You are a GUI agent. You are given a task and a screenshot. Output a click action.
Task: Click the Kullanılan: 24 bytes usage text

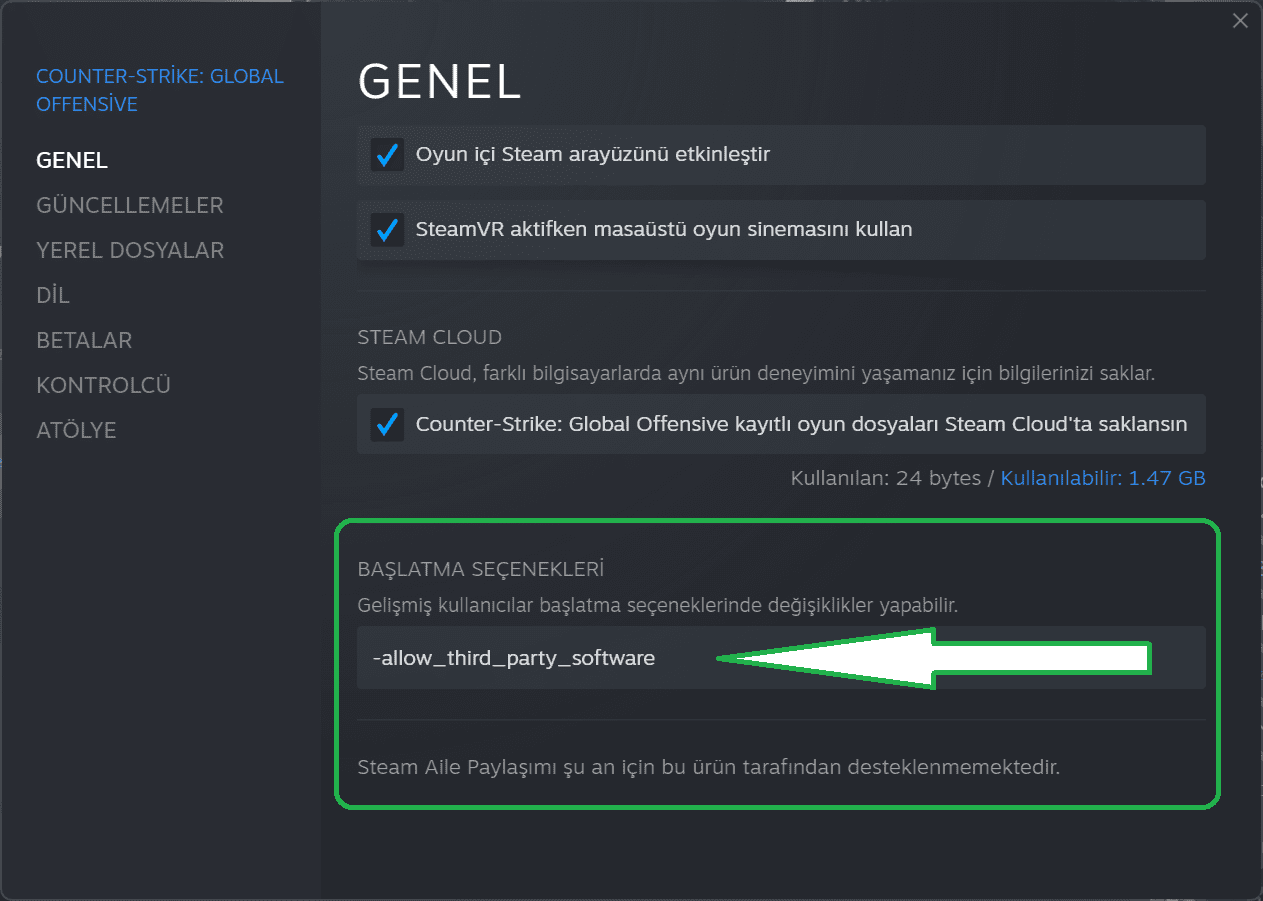click(x=886, y=478)
